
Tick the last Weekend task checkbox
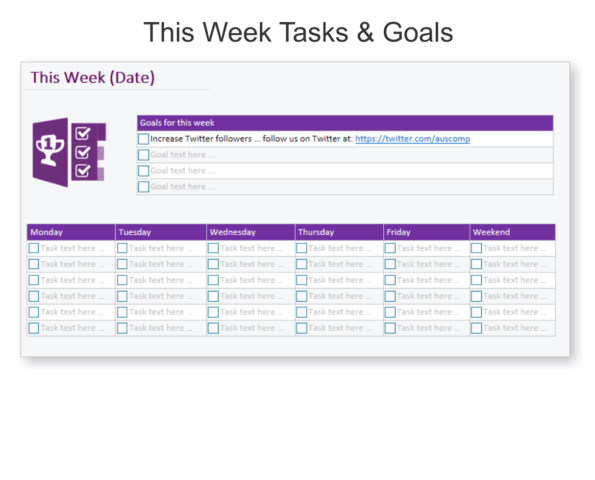pyautogui.click(x=476, y=328)
